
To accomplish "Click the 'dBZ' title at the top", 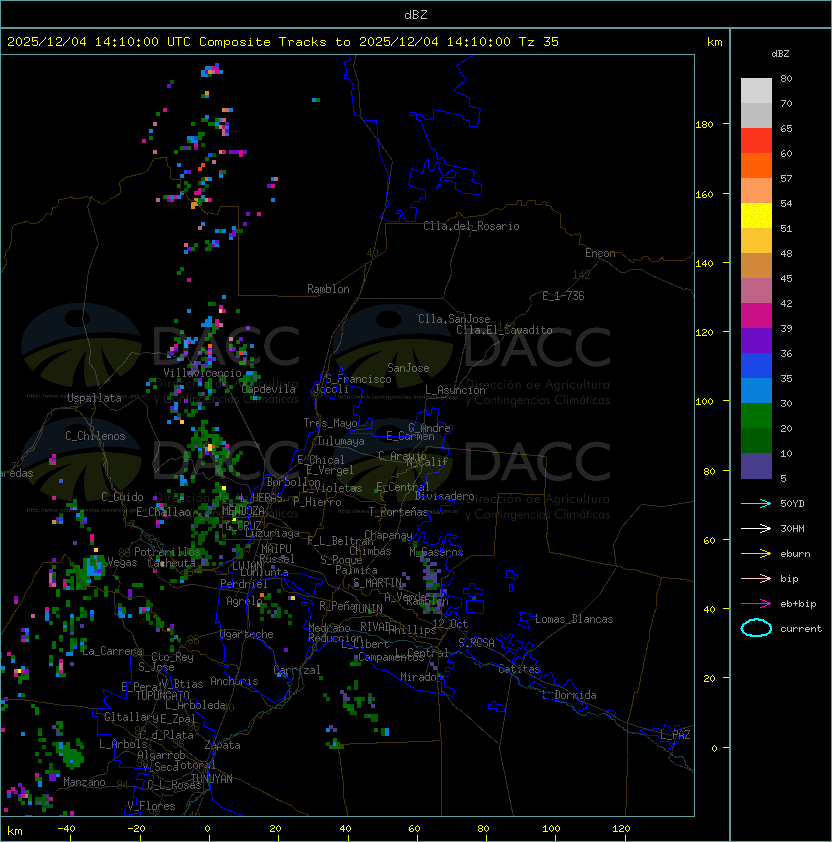I will pyautogui.click(x=416, y=15).
